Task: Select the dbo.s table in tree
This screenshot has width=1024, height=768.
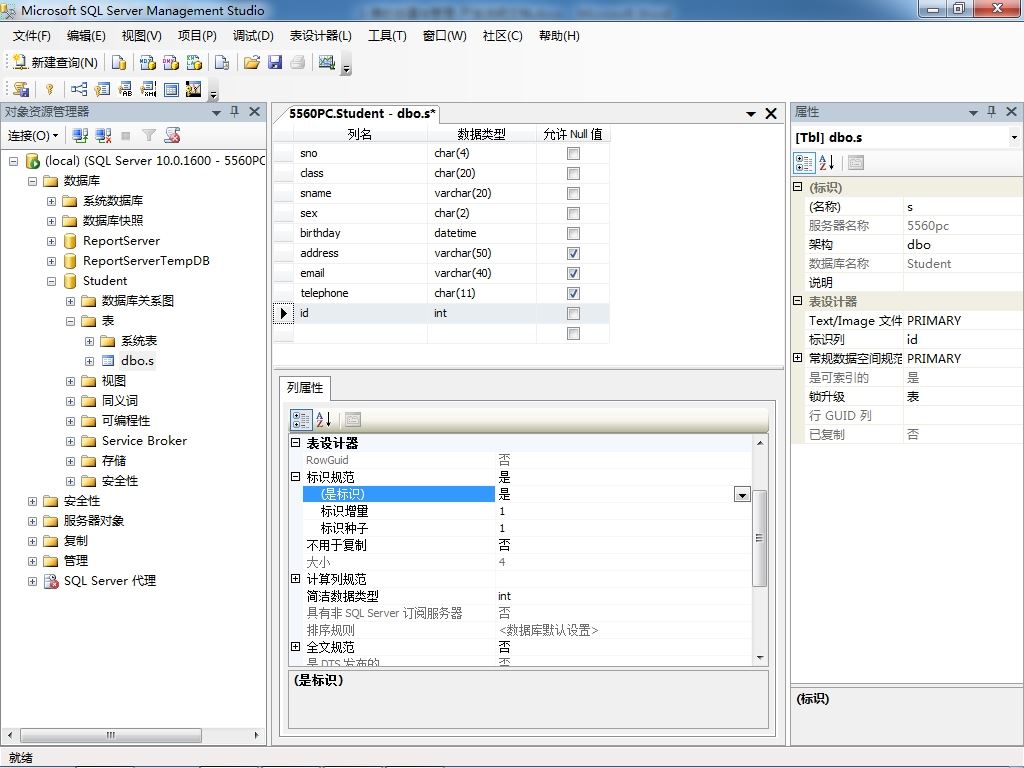Action: pyautogui.click(x=137, y=360)
